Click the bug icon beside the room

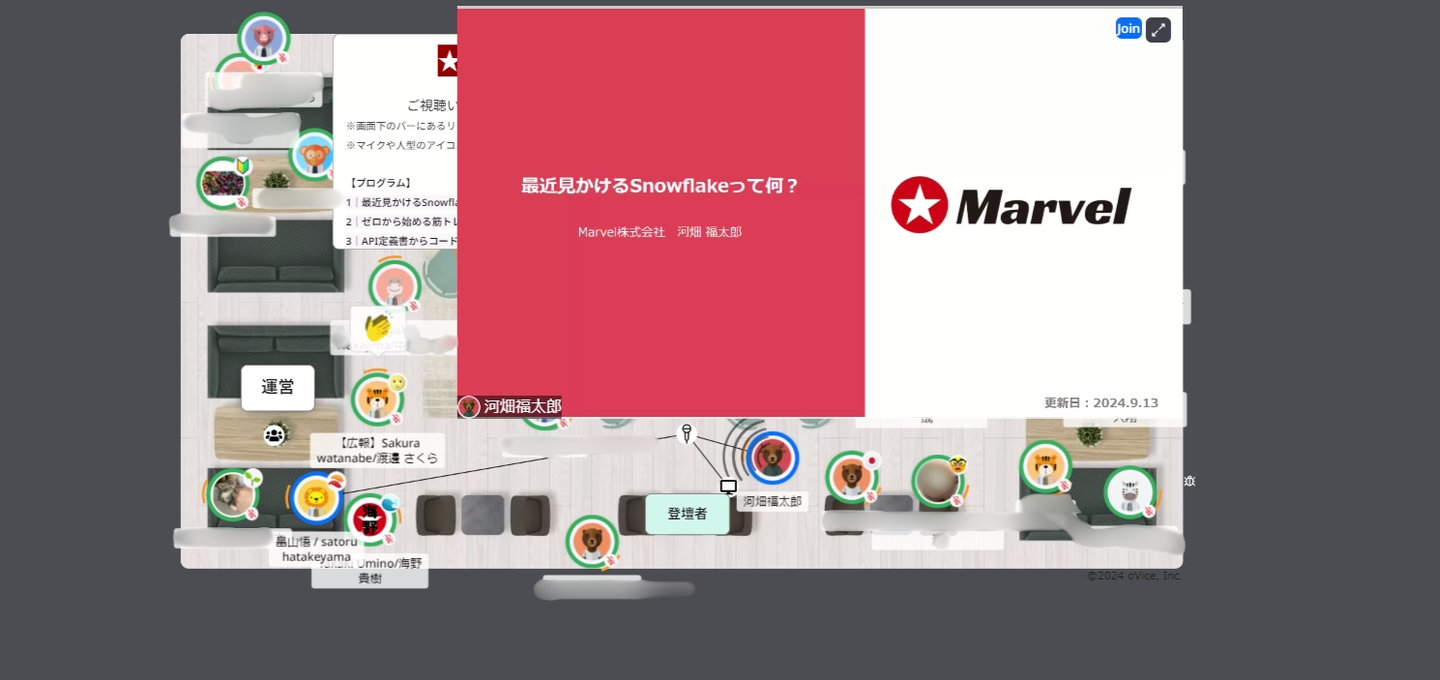coord(1189,481)
